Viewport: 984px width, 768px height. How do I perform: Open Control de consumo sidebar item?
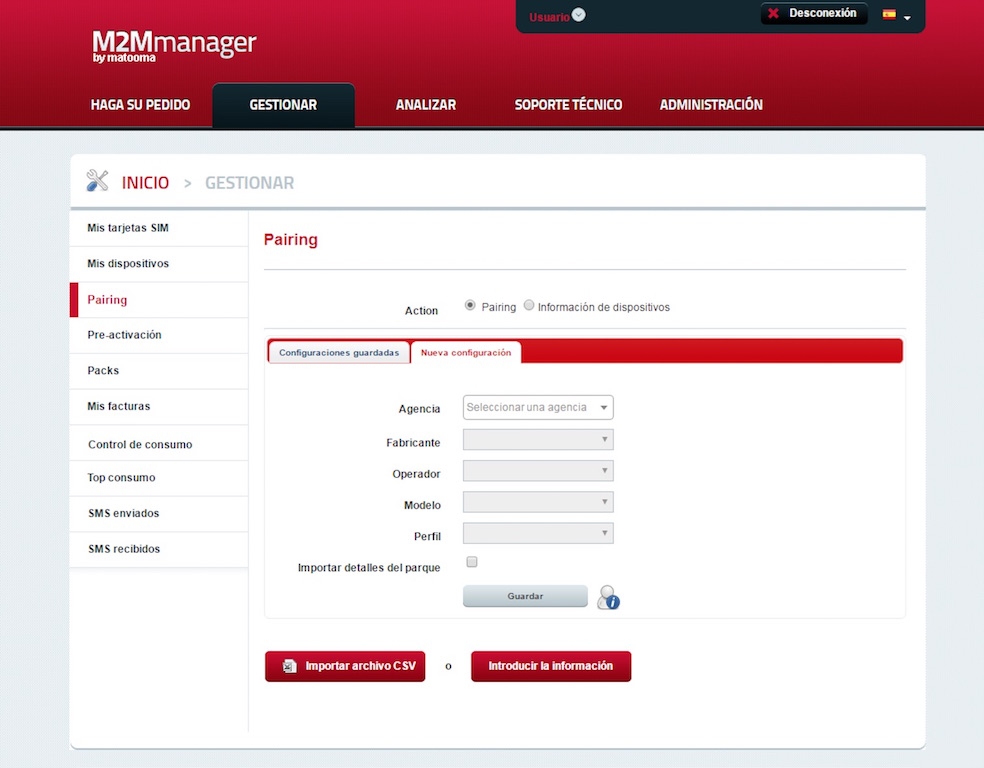pyautogui.click(x=140, y=444)
